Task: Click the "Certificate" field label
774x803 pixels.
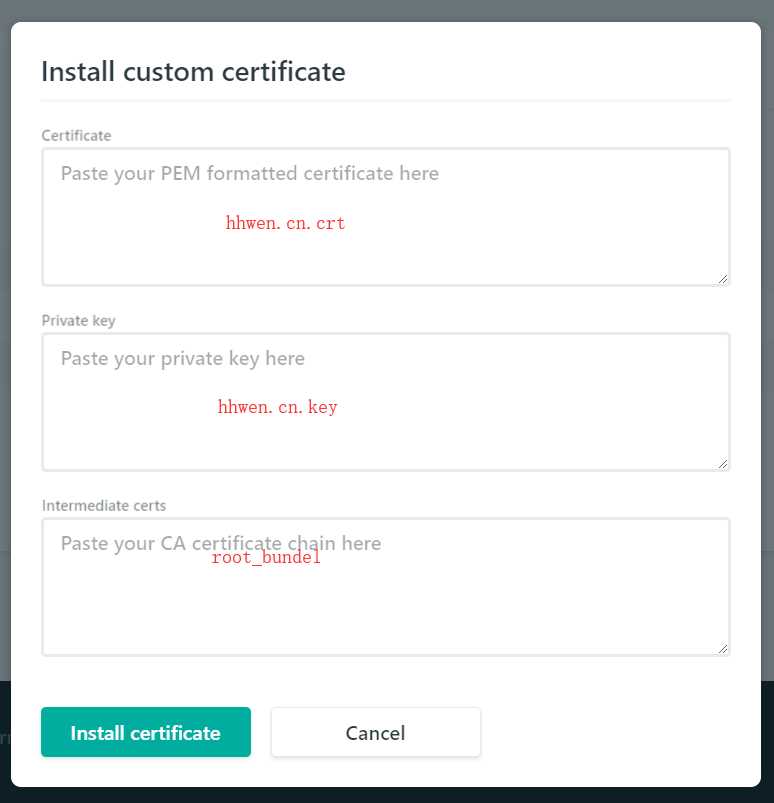Action: pyautogui.click(x=76, y=136)
